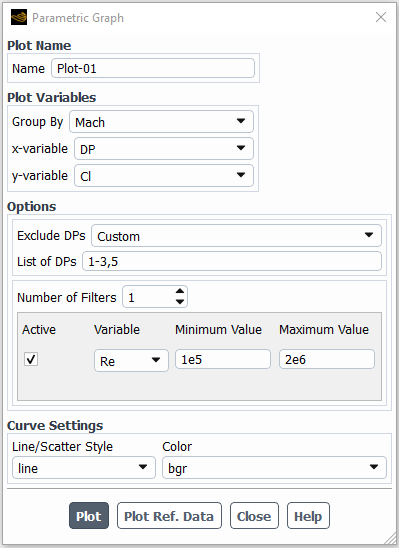Open Help for the Parametric Graph
Viewport: 399px width, 548px height.
point(308,516)
